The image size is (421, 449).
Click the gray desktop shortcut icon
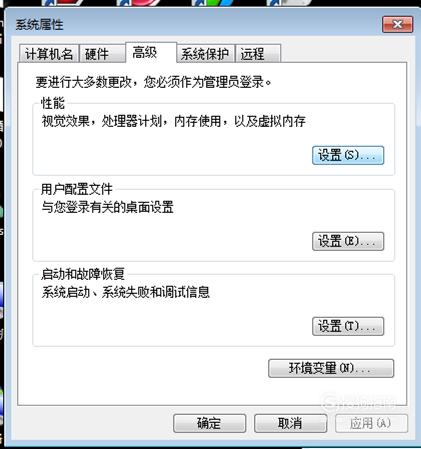click(288, 3)
